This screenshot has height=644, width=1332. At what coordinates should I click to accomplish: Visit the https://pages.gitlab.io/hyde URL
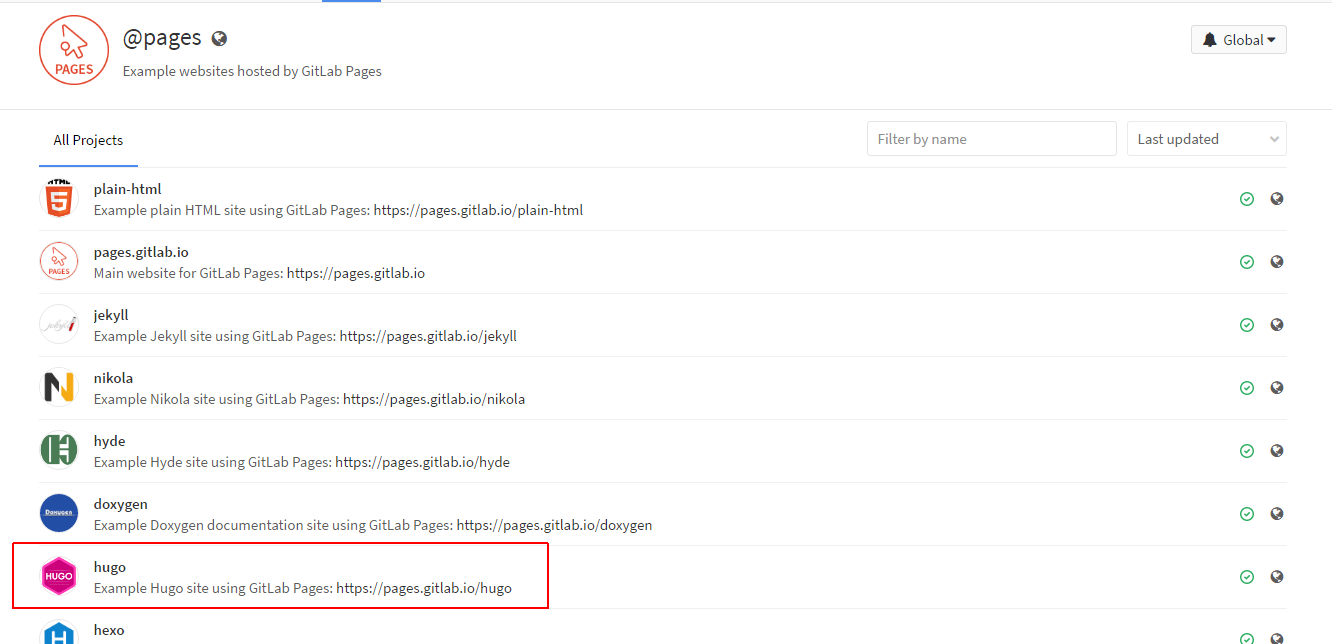pos(422,462)
